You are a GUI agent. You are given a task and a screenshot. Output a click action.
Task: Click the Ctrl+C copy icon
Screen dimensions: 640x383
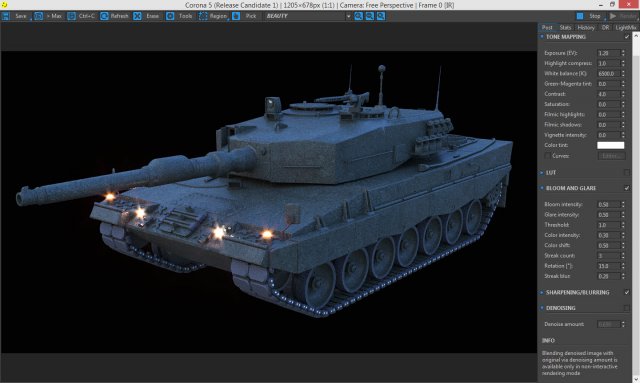71,16
